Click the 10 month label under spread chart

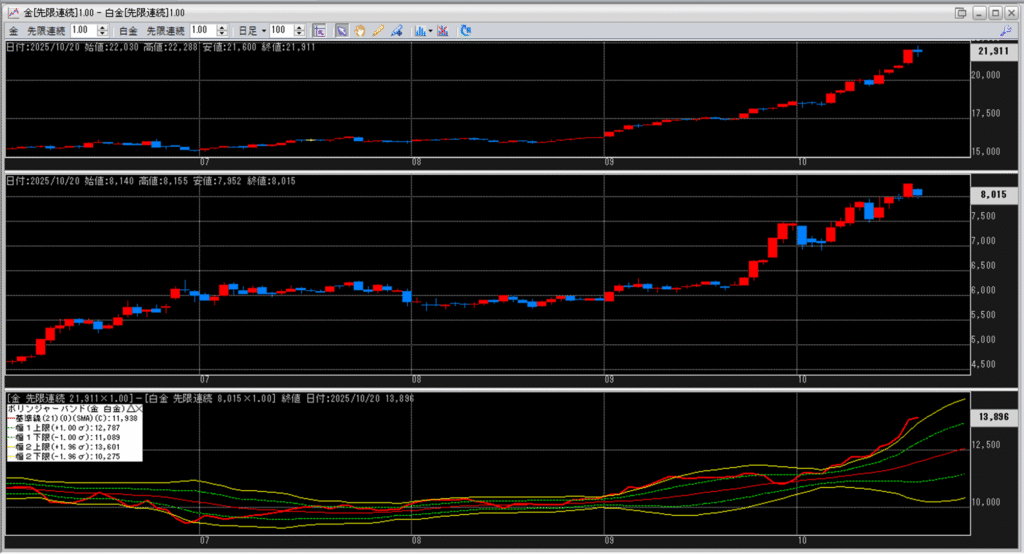802,541
